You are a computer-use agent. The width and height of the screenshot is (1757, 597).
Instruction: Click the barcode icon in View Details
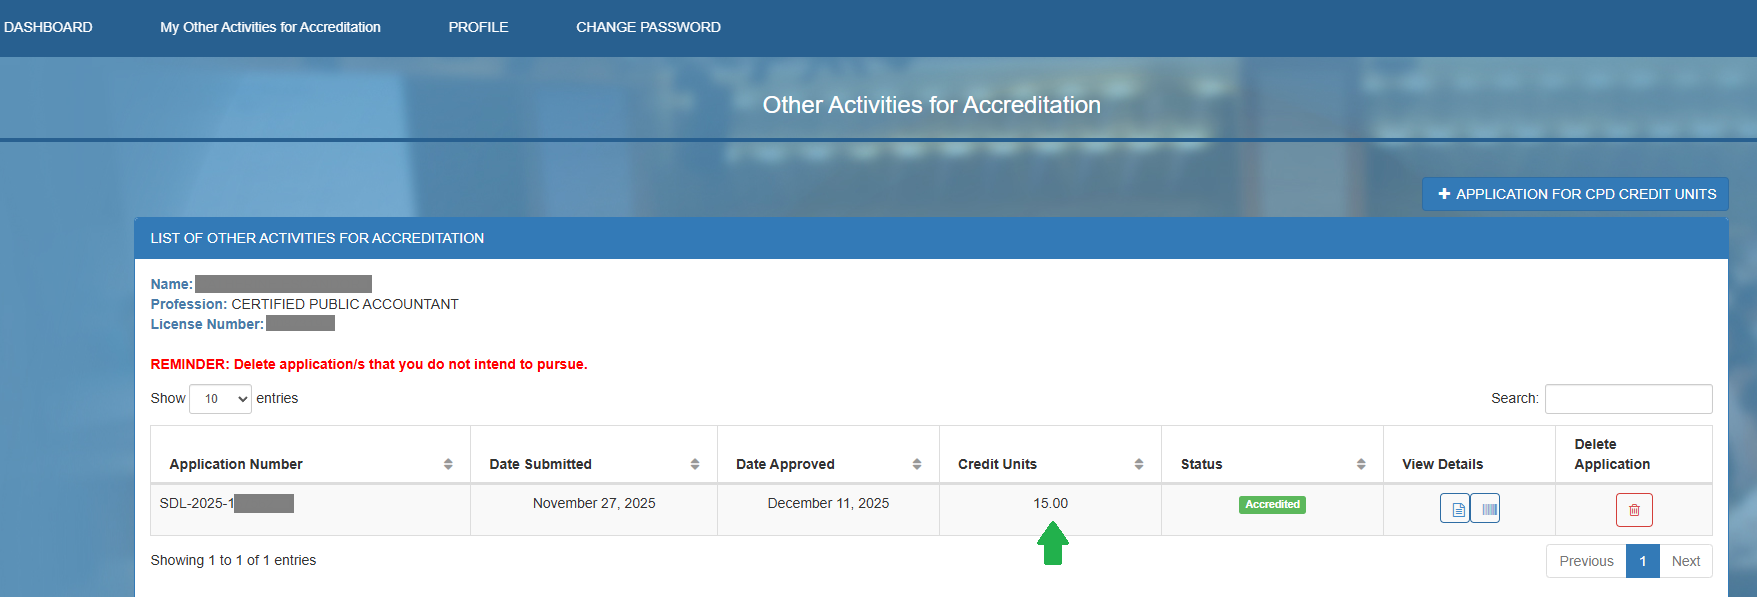click(1487, 509)
